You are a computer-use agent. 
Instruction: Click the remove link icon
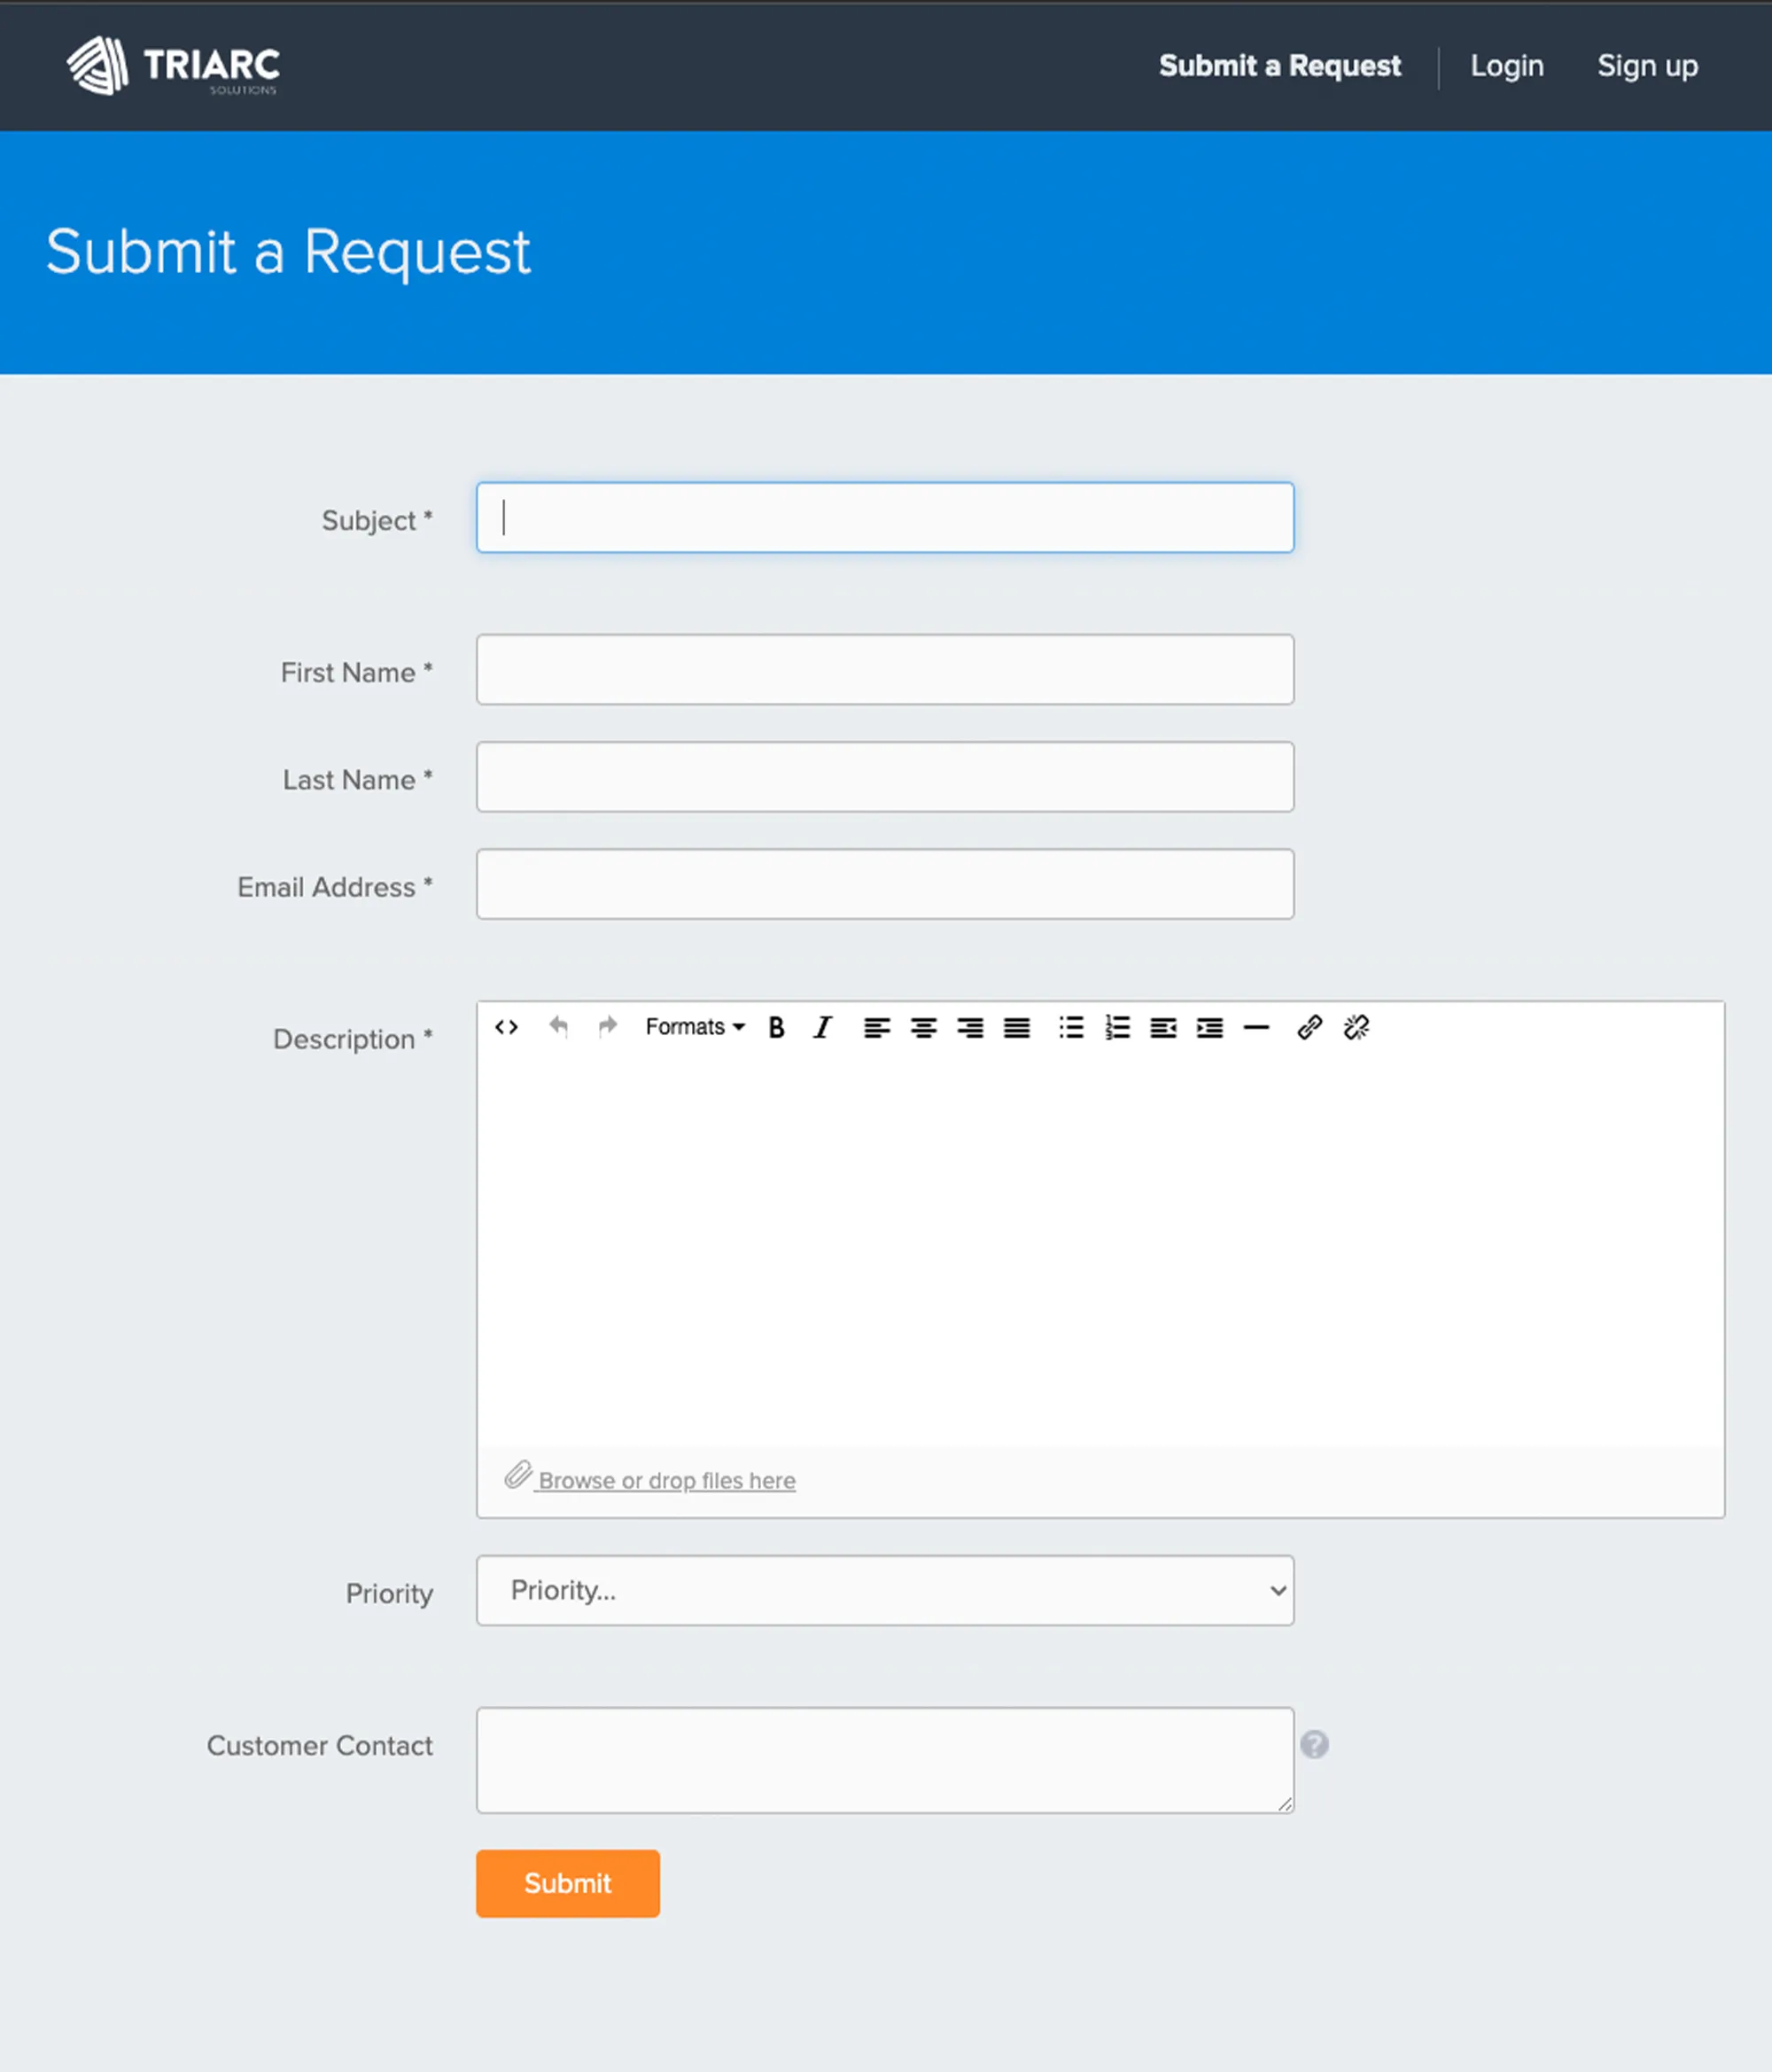[x=1356, y=1027]
